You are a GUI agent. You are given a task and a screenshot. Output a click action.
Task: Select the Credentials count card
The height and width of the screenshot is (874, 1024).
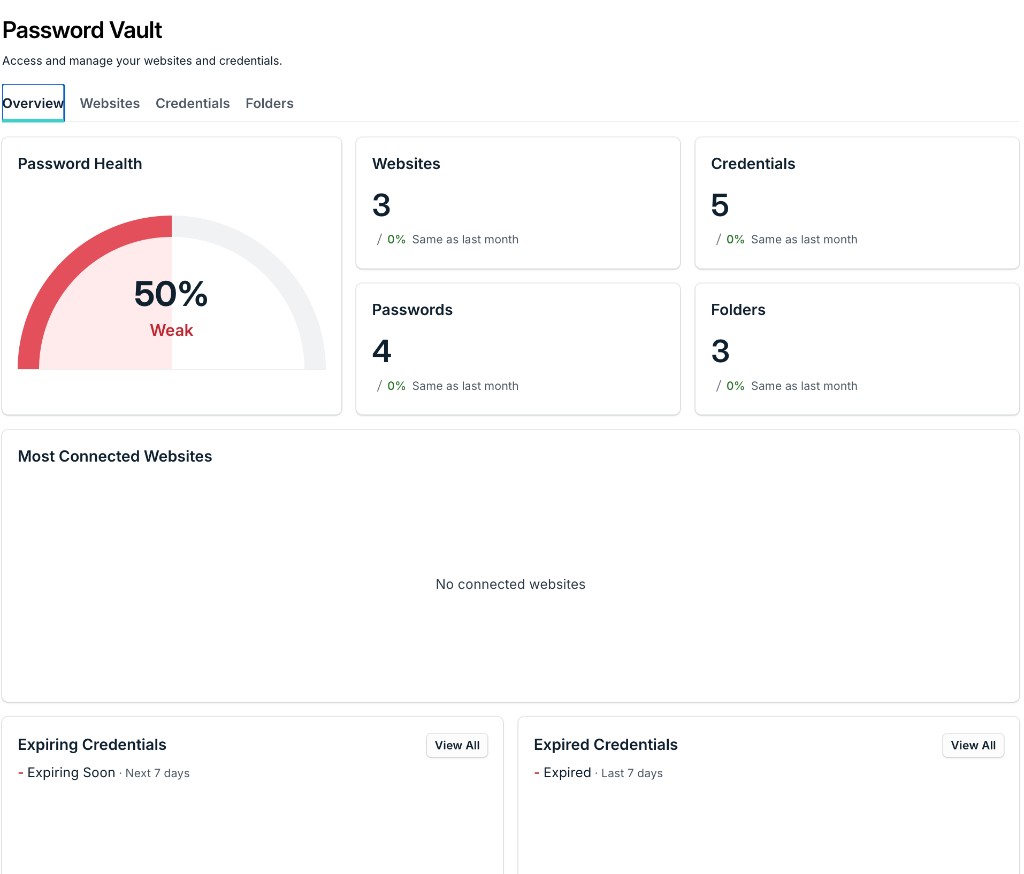857,202
